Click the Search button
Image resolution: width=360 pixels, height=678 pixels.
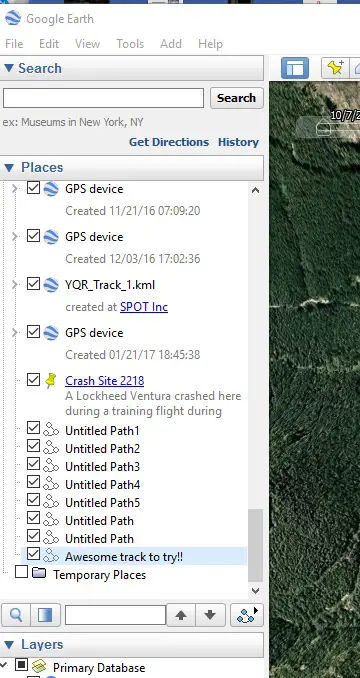[x=236, y=98]
